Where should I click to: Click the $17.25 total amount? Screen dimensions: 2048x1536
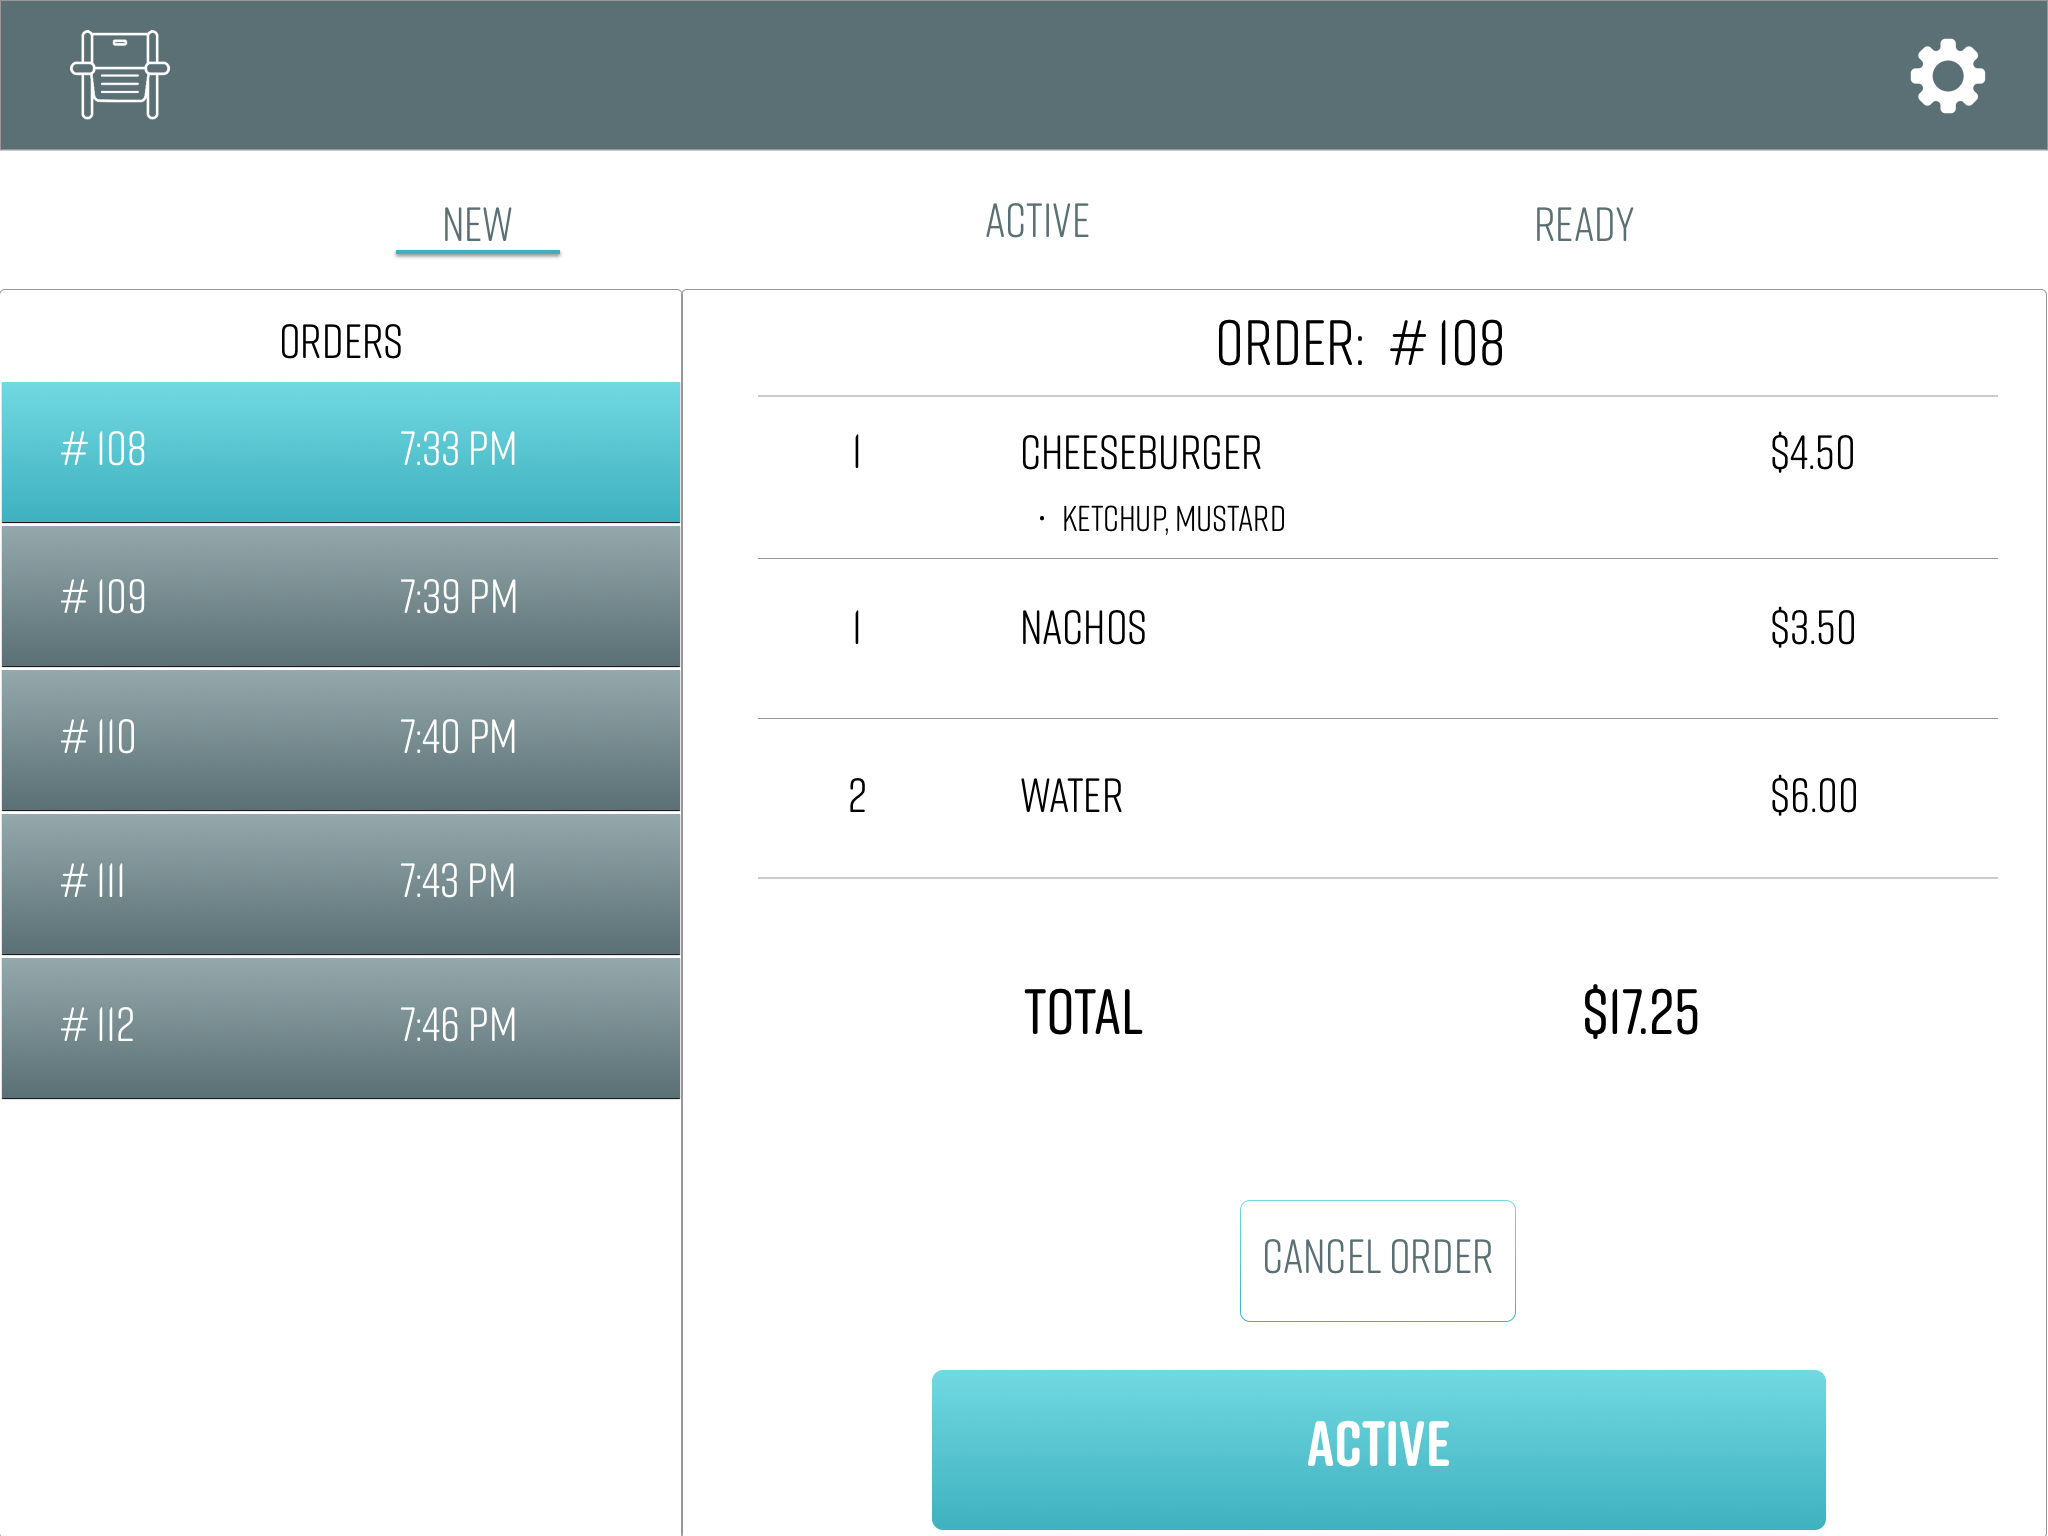point(1641,1012)
